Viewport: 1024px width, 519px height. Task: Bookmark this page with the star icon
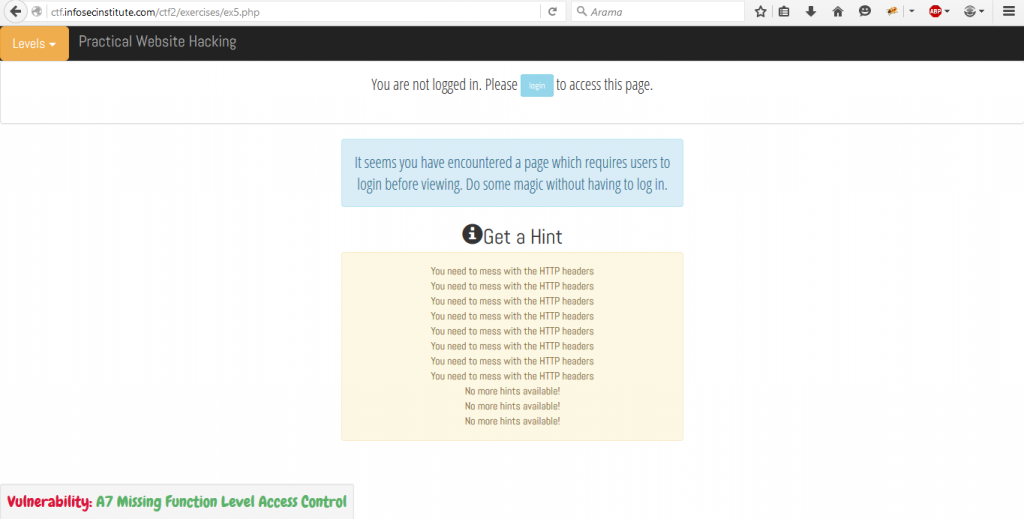760,12
